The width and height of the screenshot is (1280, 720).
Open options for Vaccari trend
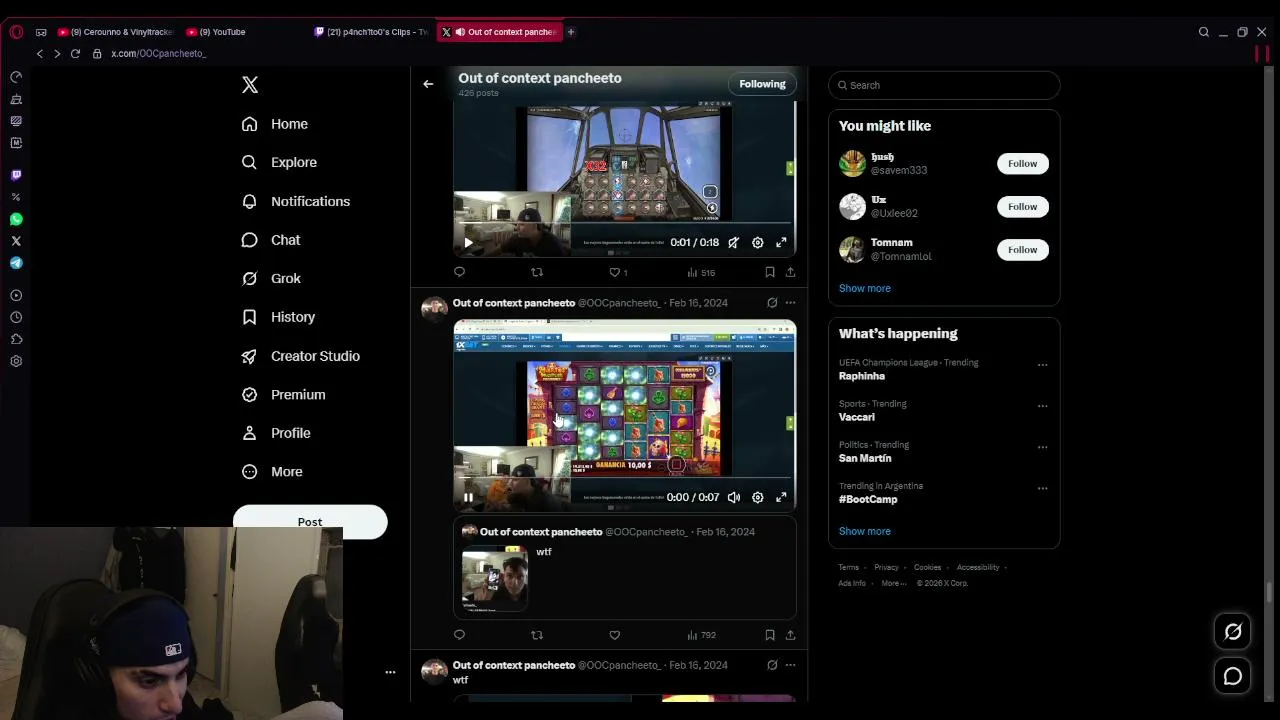(1042, 405)
